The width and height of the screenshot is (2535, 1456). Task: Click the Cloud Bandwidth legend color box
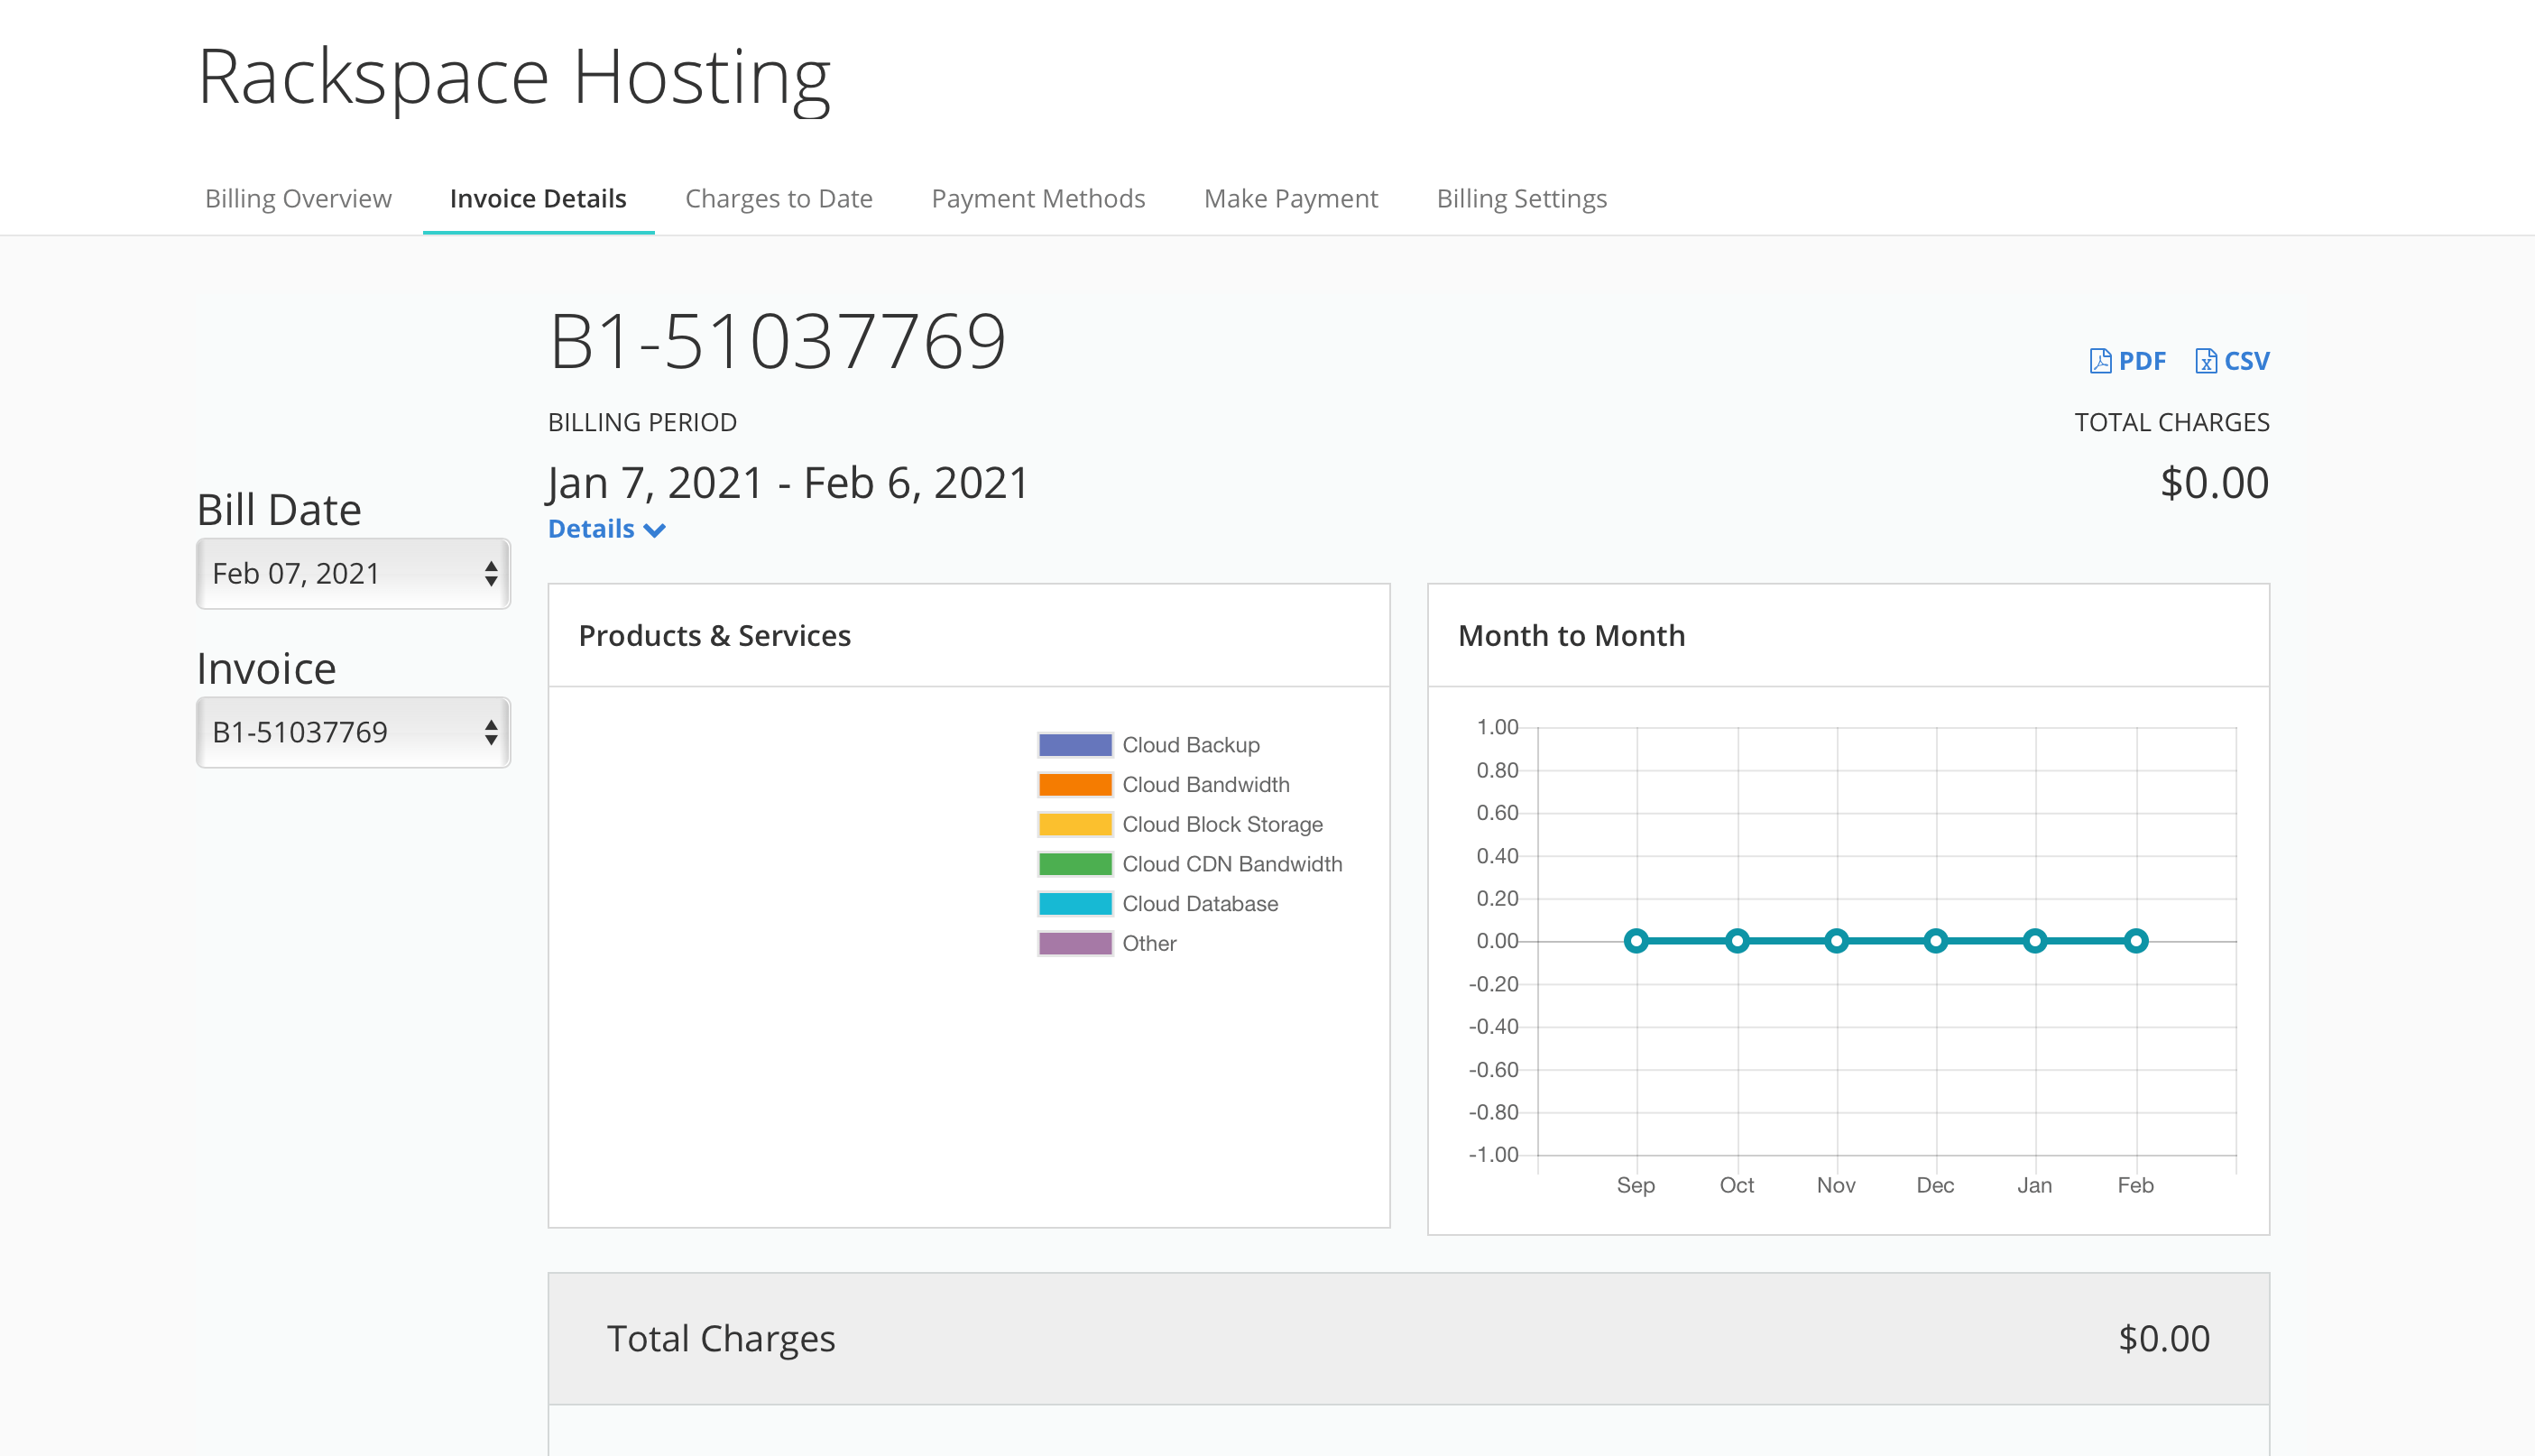click(1074, 784)
